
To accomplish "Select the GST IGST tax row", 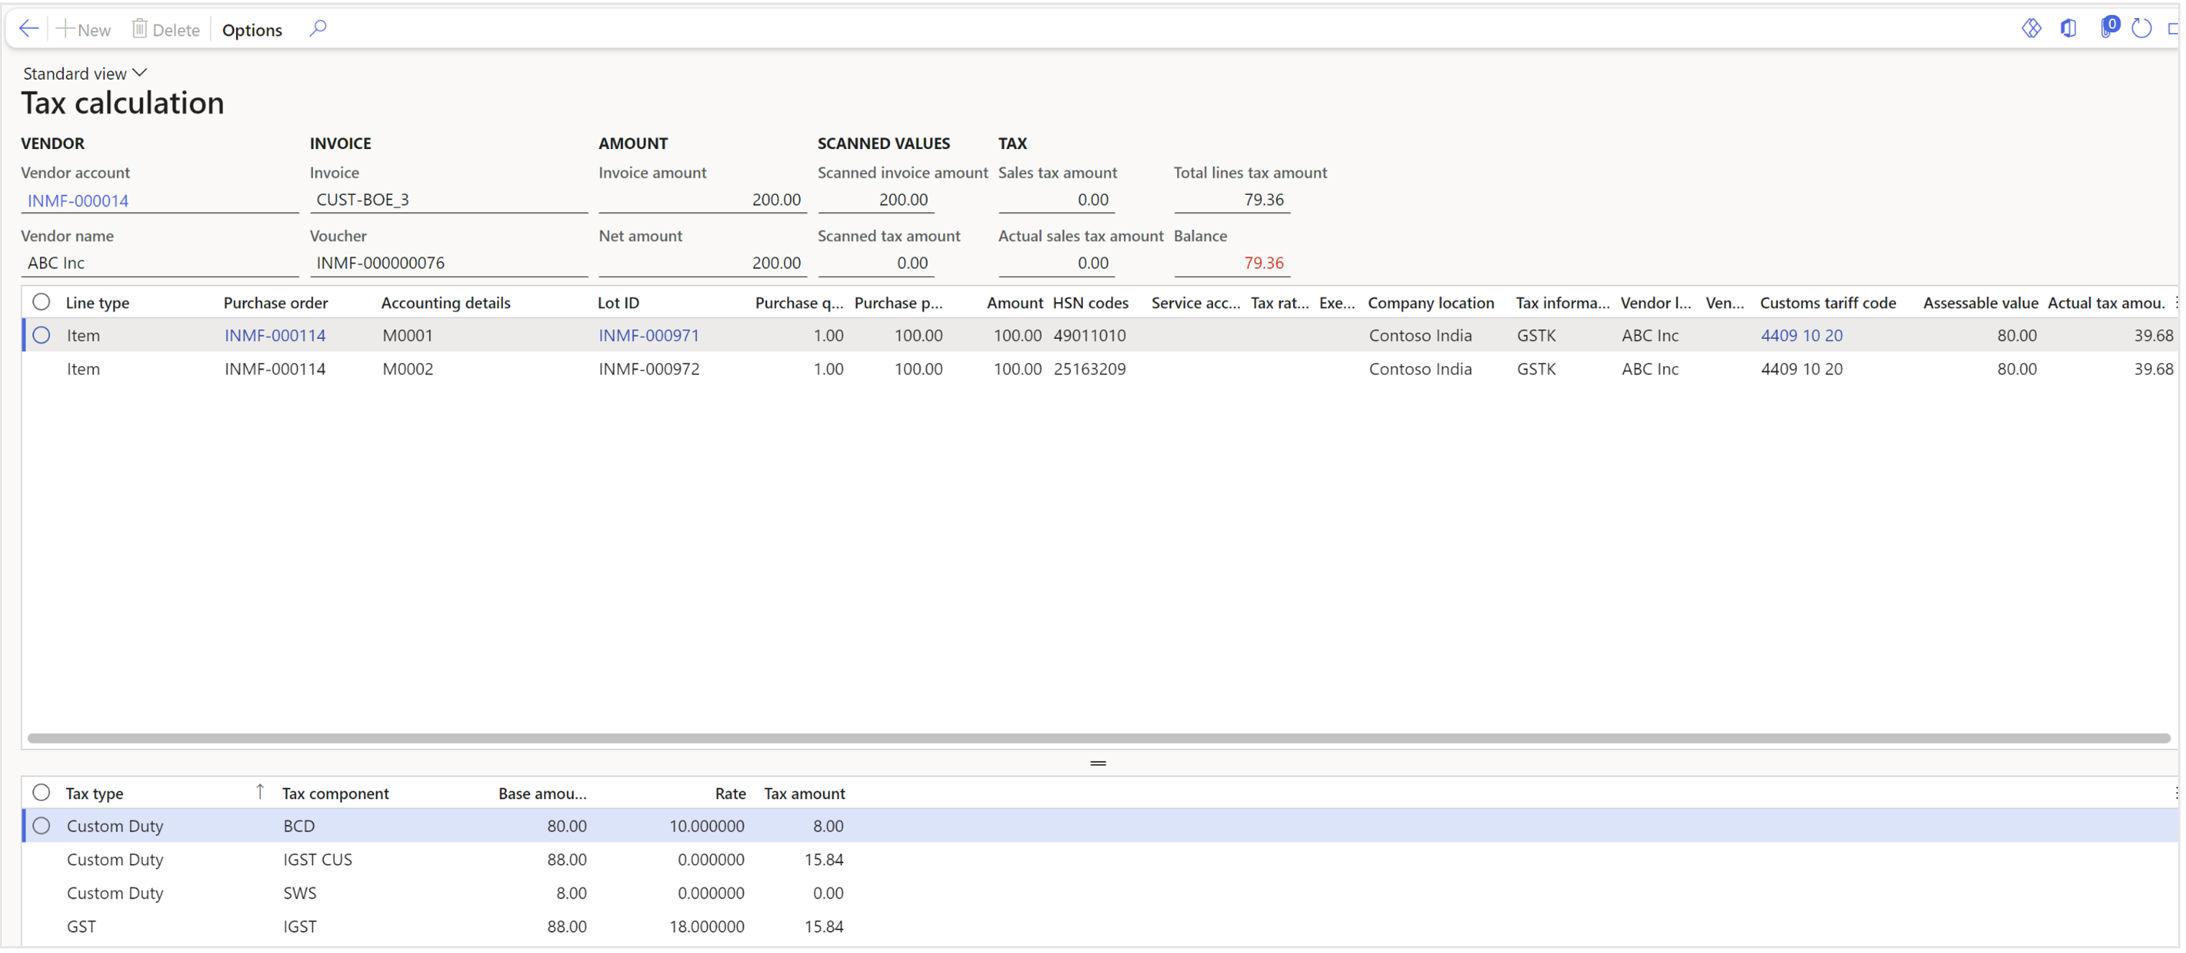I will 1100,927.
